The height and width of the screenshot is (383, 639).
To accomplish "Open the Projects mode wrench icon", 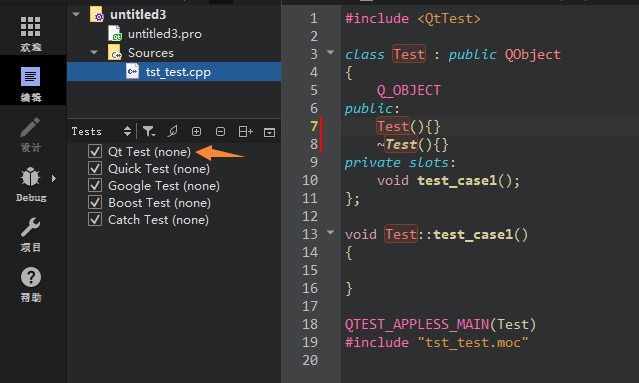I will click(31, 227).
